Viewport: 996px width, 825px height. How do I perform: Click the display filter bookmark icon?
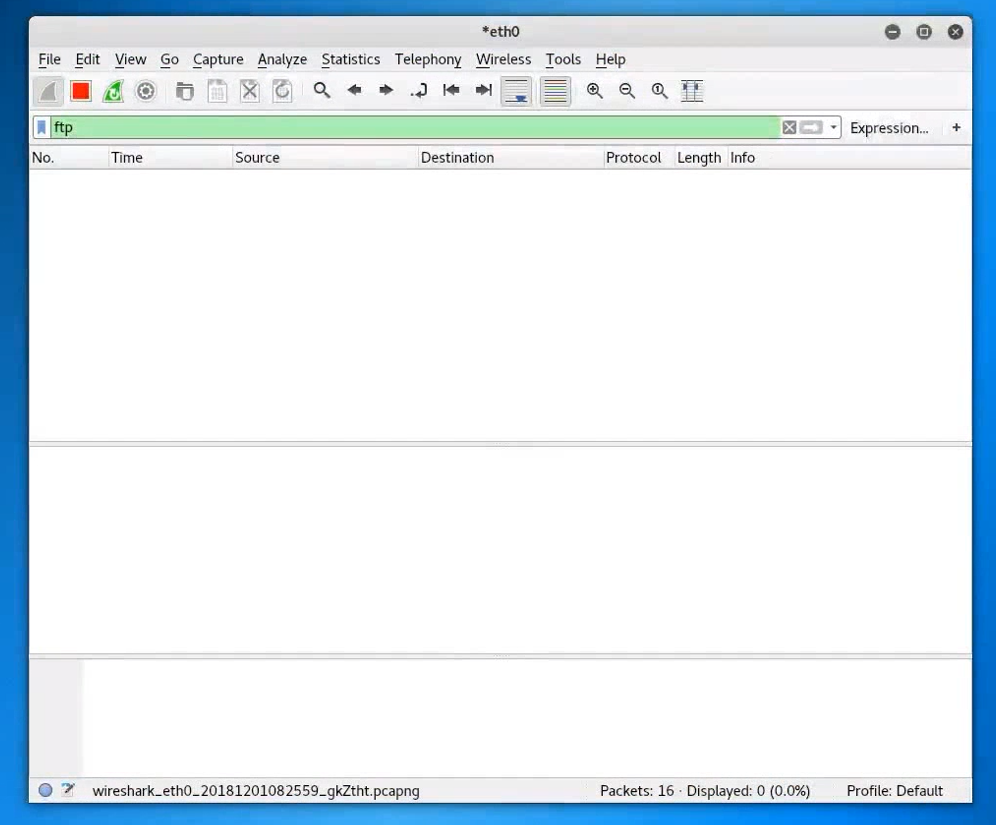click(41, 128)
